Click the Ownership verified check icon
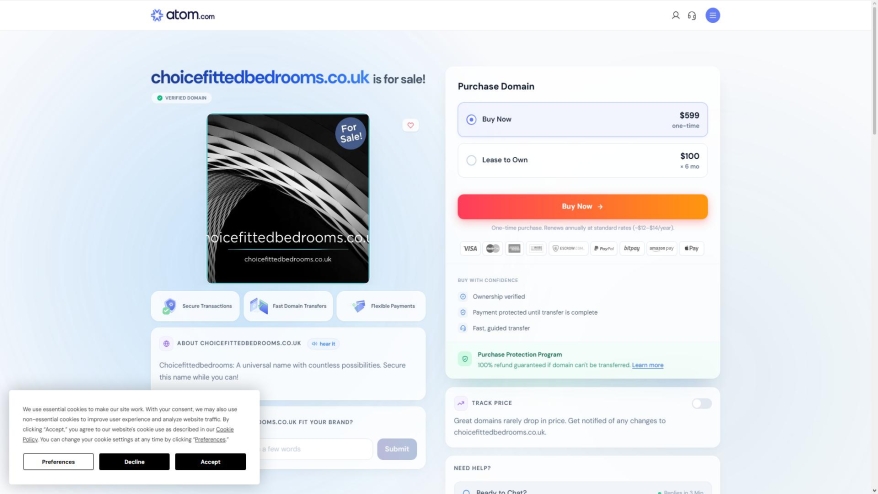 tap(463, 297)
